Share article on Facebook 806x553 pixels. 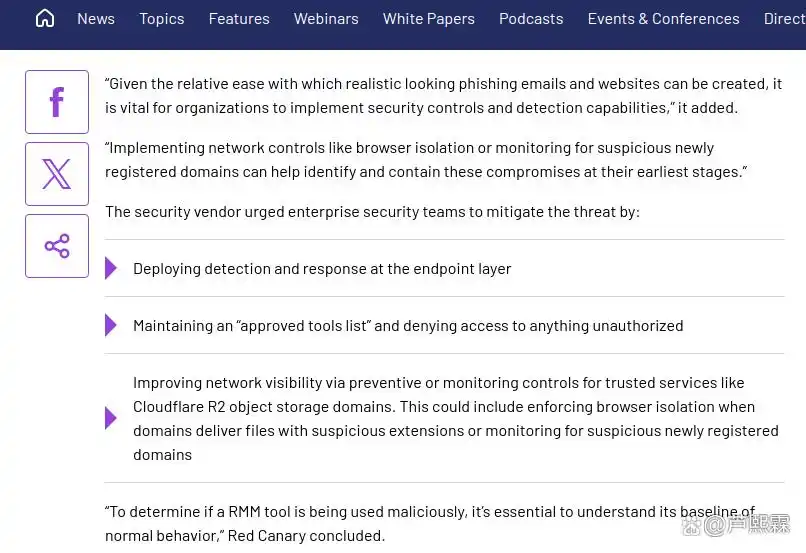tap(57, 102)
